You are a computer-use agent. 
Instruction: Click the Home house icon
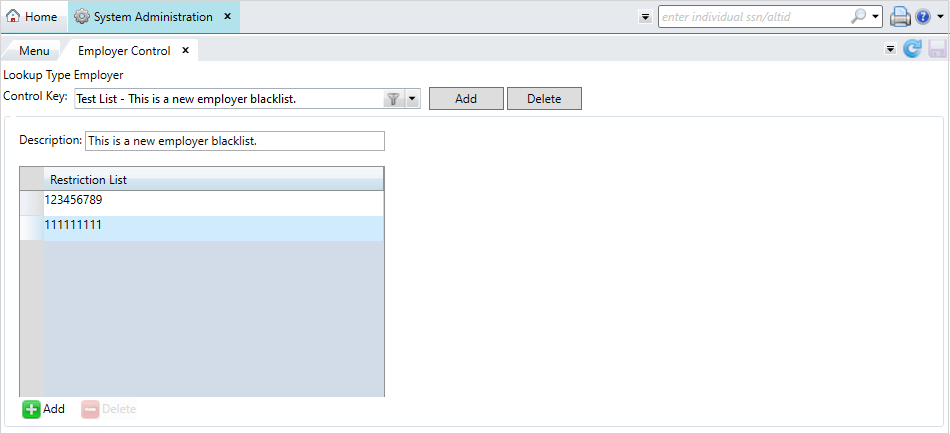click(x=14, y=17)
